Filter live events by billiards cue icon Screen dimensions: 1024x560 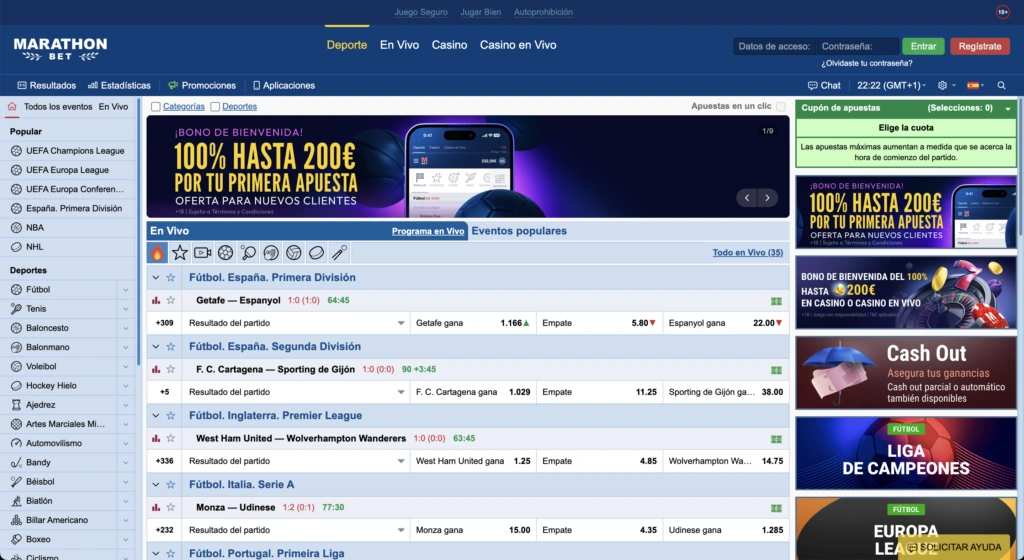pos(339,253)
